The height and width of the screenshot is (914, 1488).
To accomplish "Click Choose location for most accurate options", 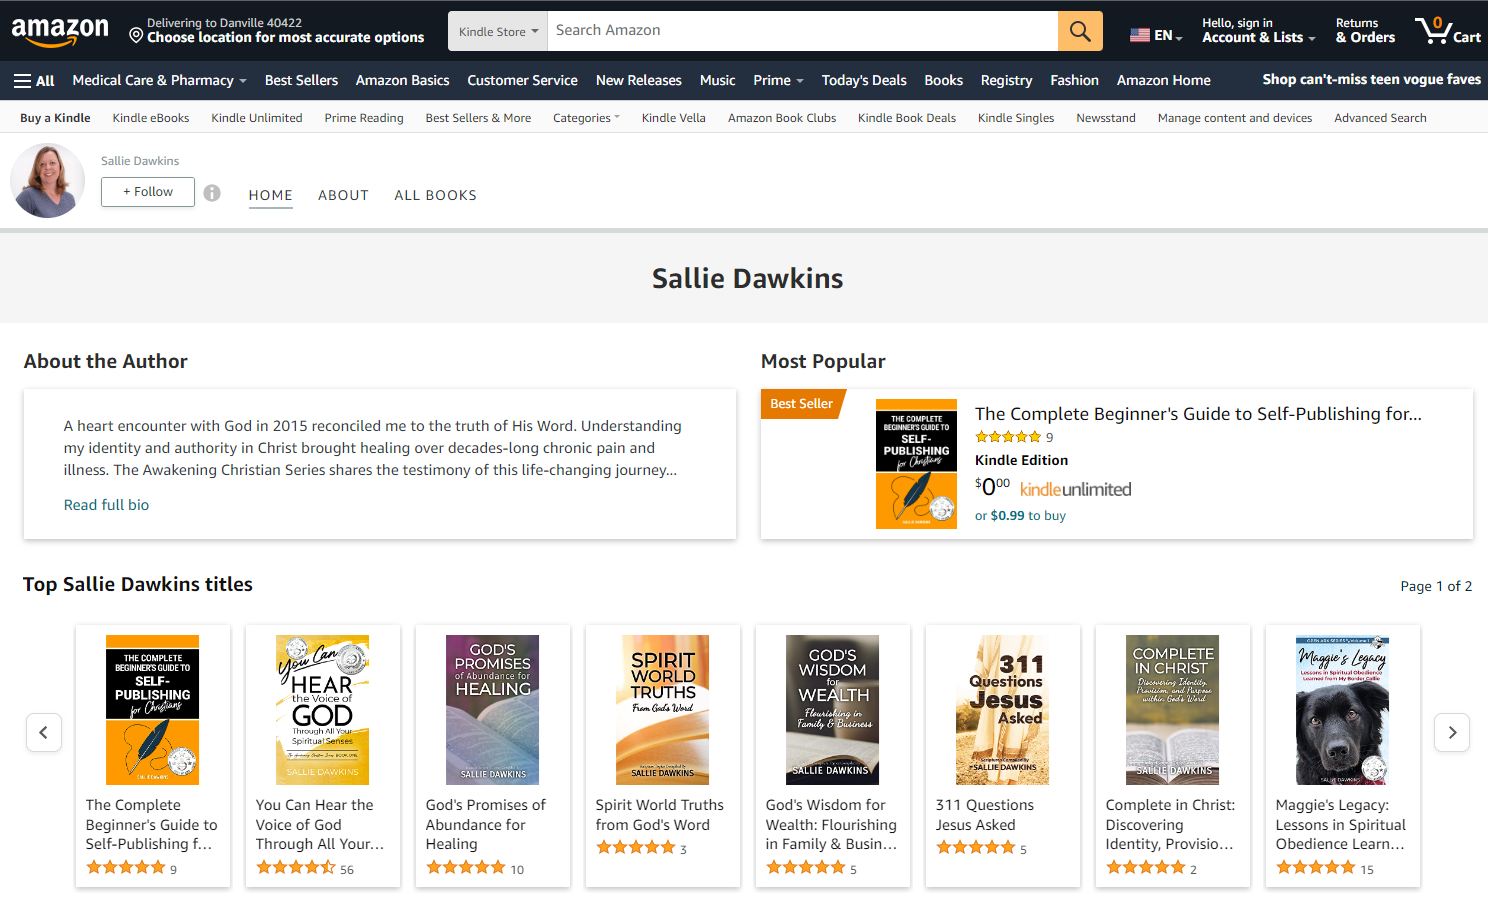I will point(286,38).
